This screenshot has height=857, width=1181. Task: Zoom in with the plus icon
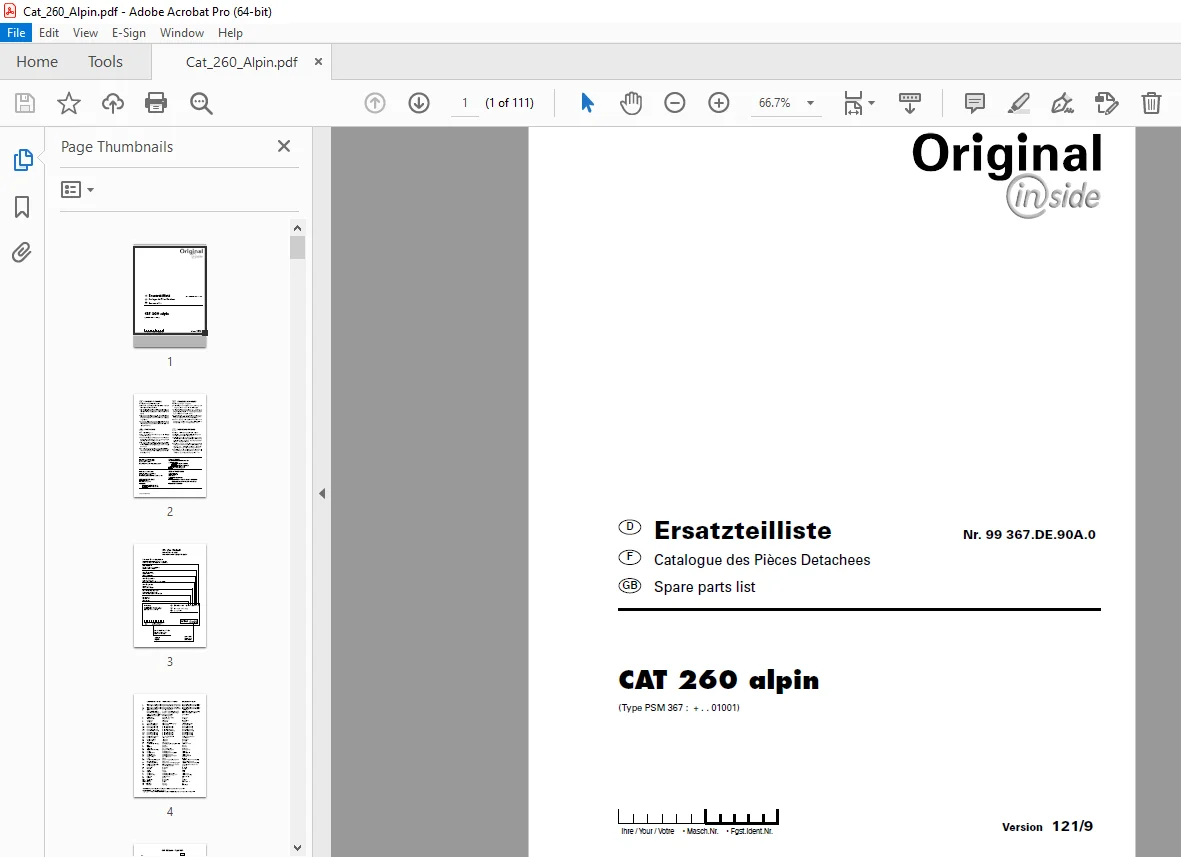[x=719, y=103]
